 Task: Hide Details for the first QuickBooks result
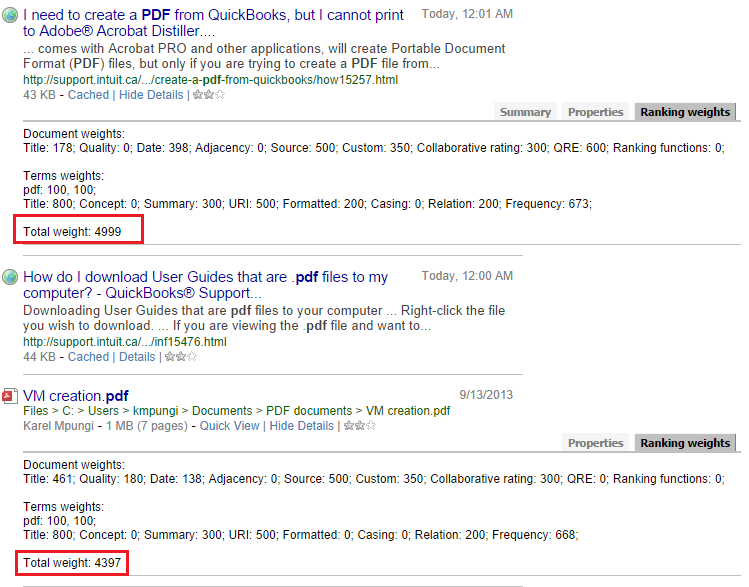click(x=151, y=95)
